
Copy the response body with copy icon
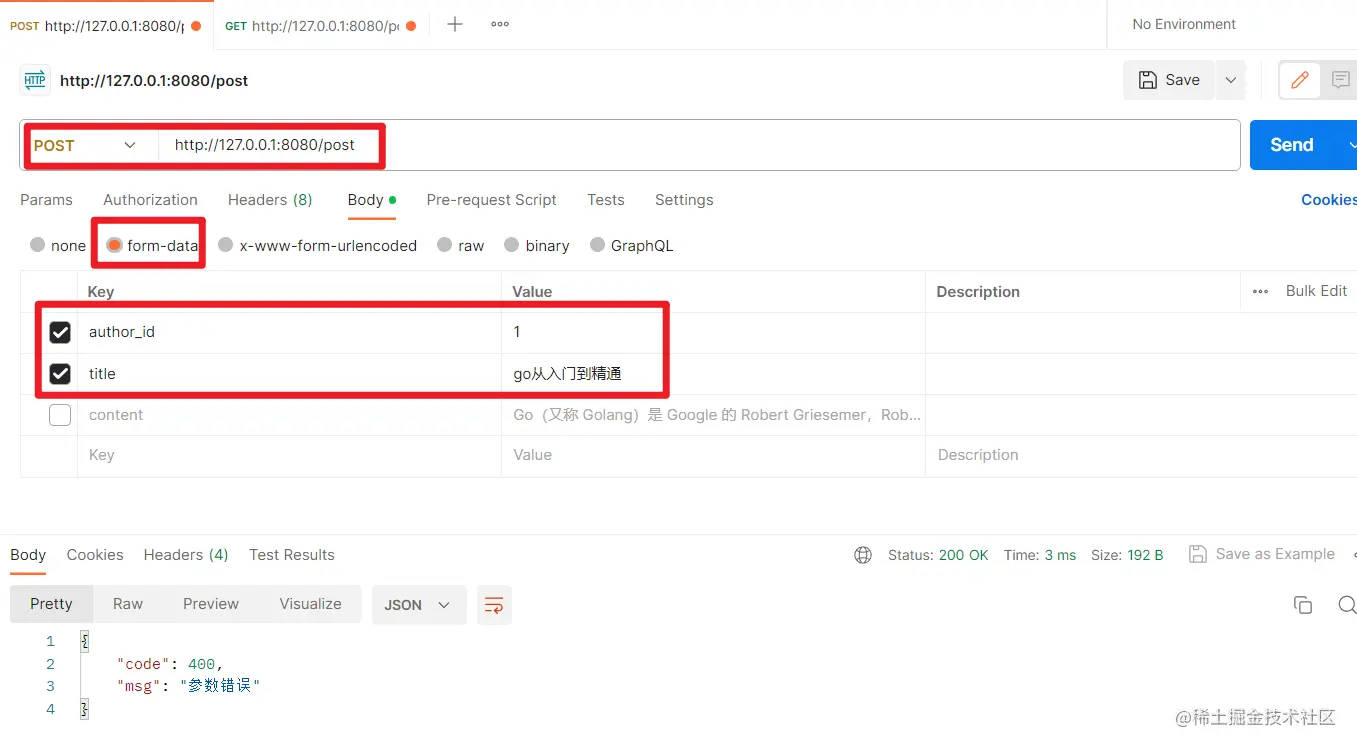pos(1303,605)
